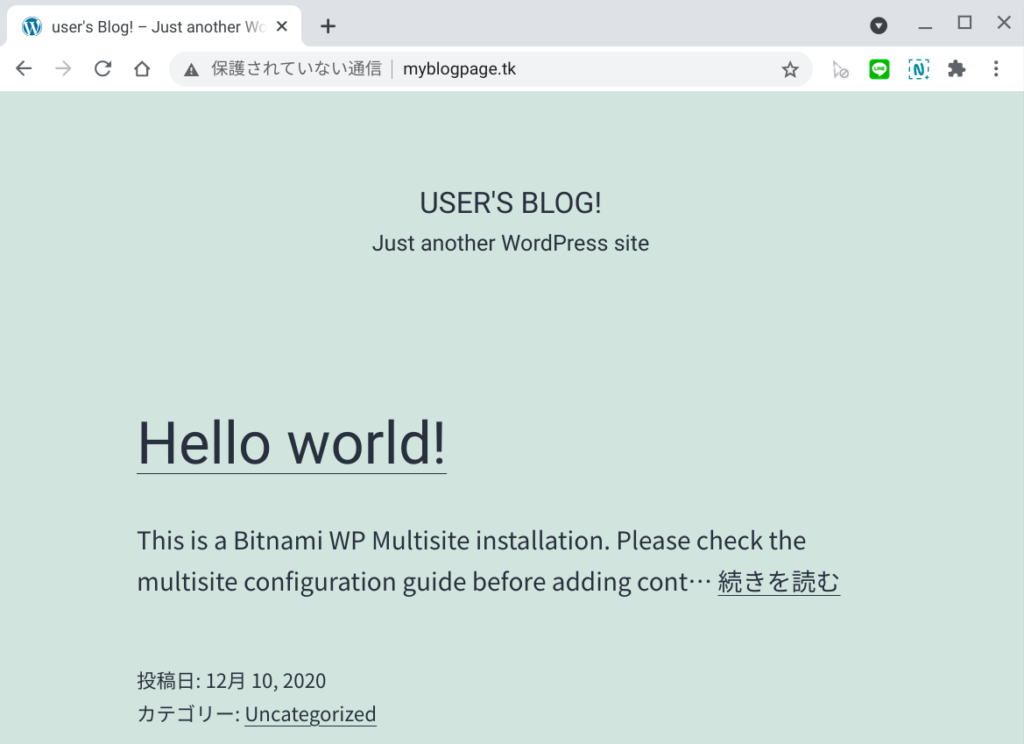Go forward using the forward arrow
The height and width of the screenshot is (744, 1024).
tap(63, 69)
